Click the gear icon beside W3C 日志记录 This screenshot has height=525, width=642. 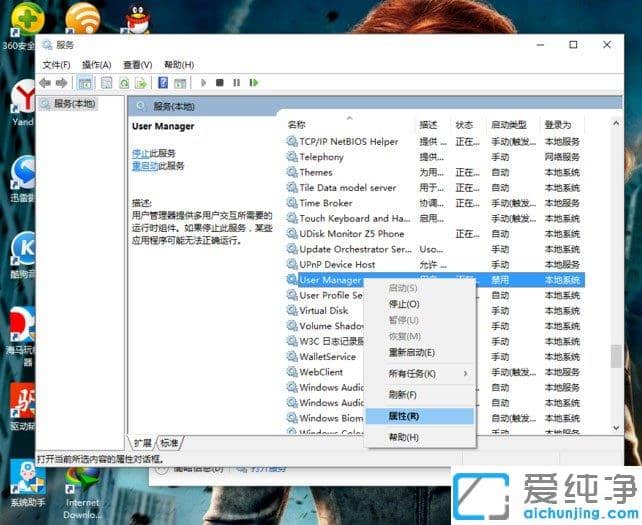(x=292, y=341)
